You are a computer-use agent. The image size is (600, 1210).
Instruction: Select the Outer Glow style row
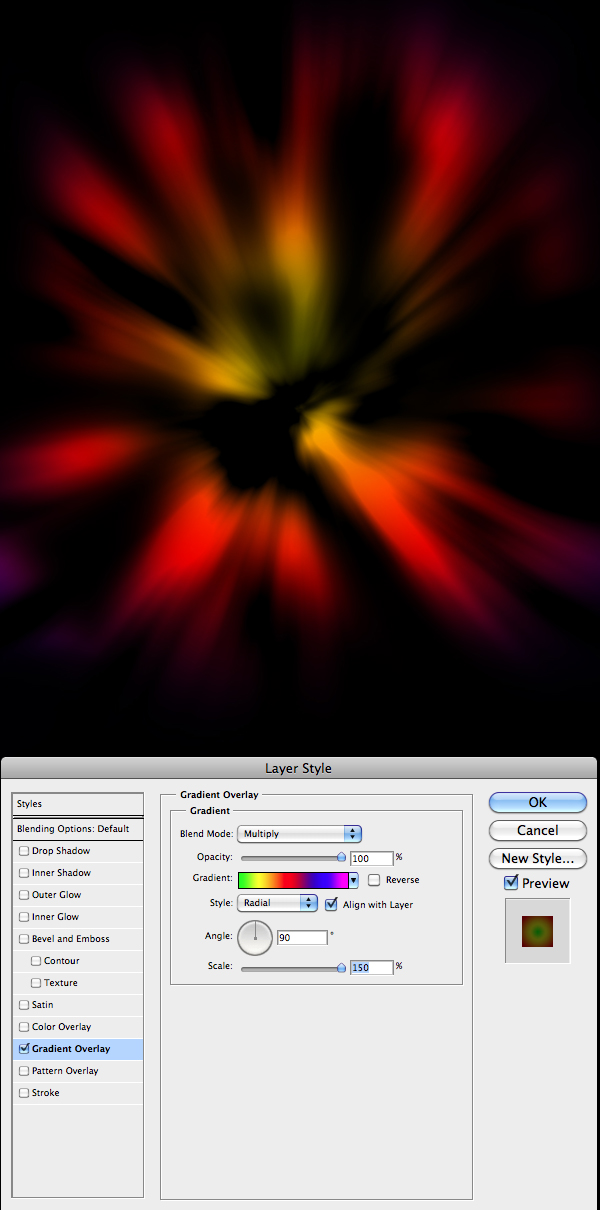[77, 895]
